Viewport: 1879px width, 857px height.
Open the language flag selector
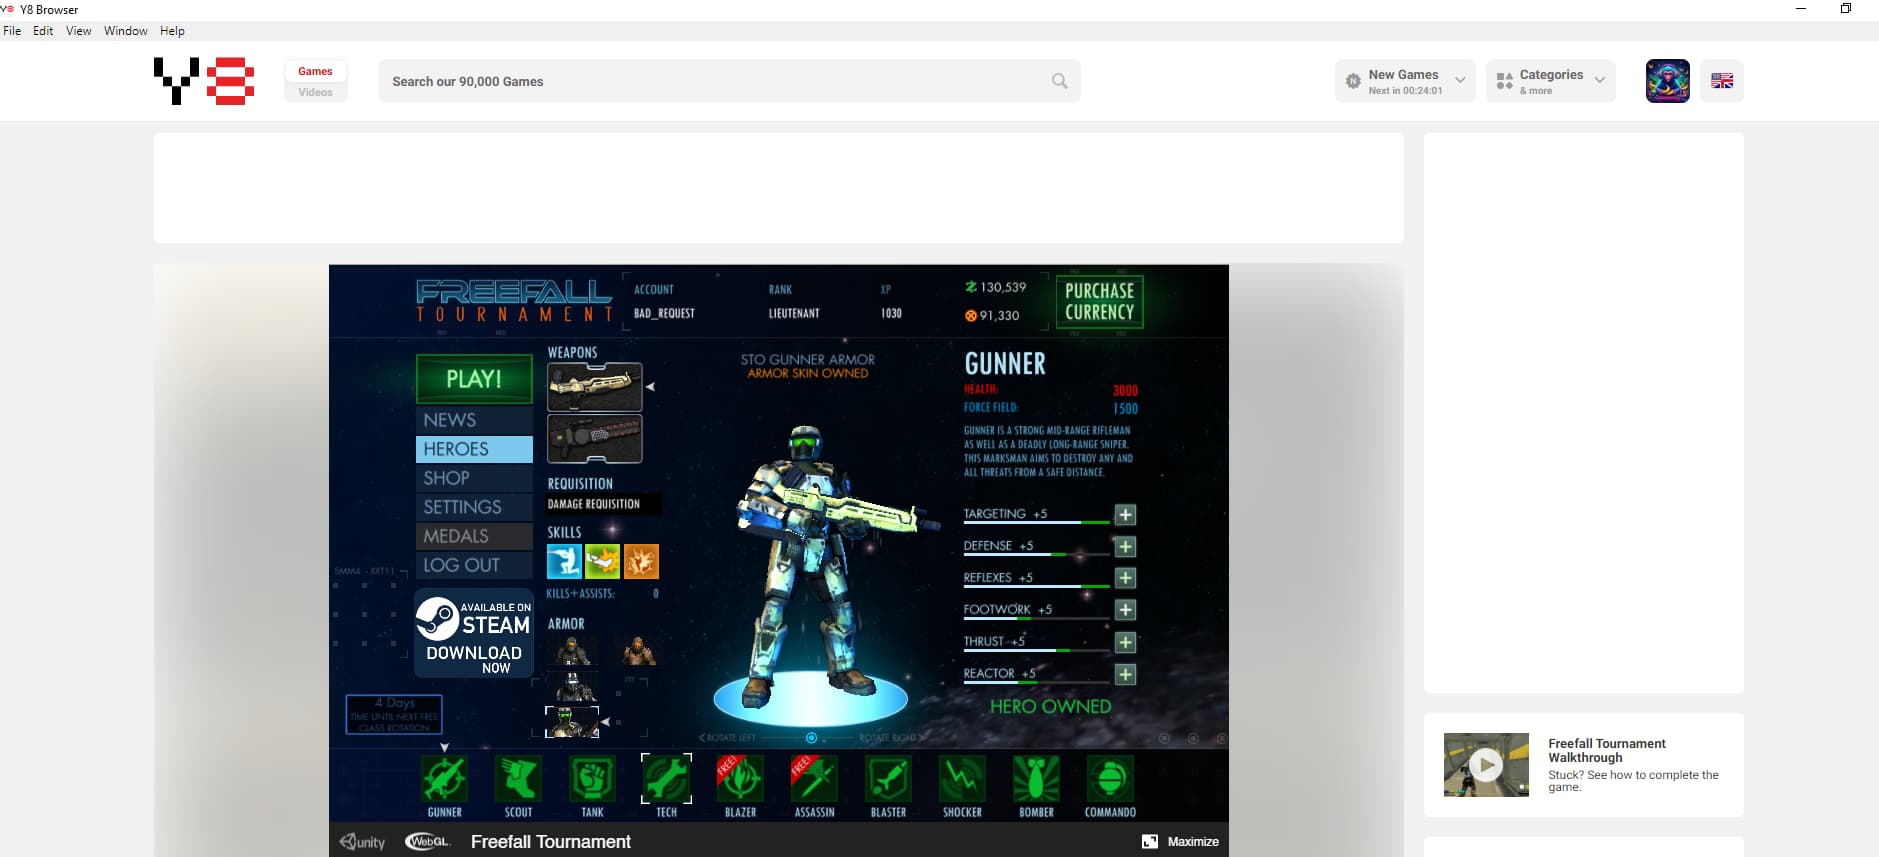click(1721, 81)
